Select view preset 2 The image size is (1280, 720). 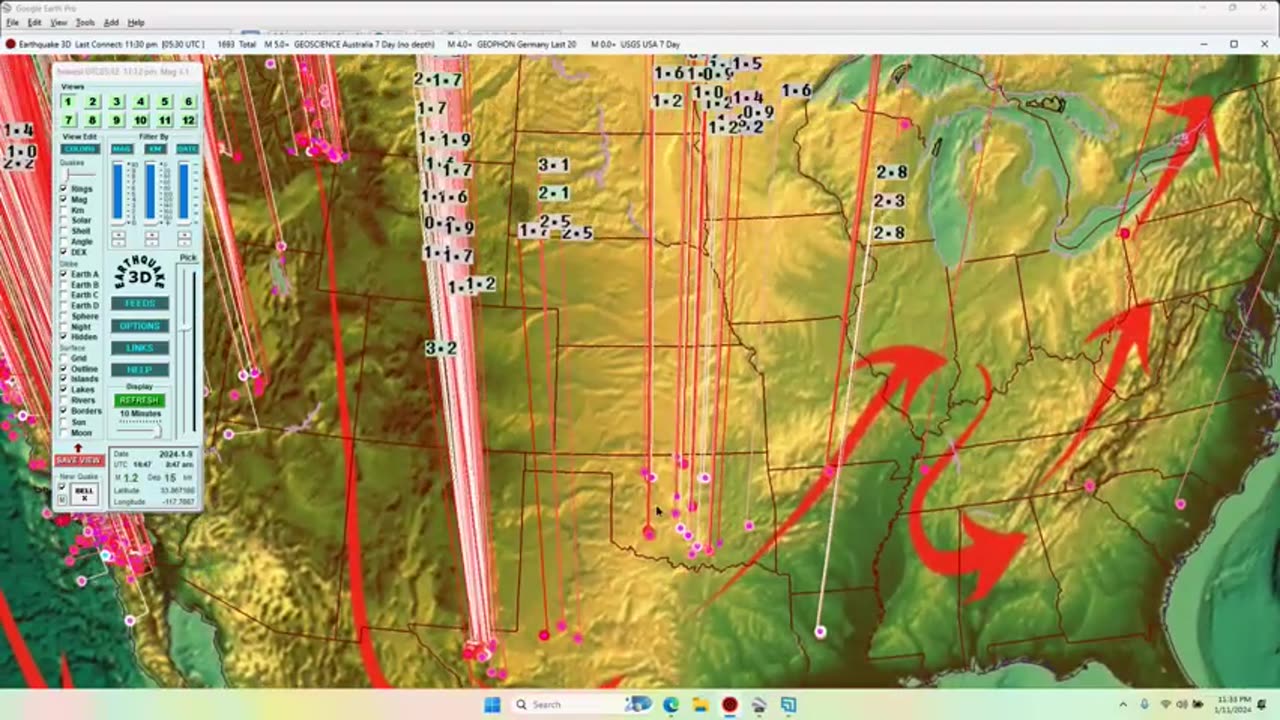pyautogui.click(x=92, y=101)
